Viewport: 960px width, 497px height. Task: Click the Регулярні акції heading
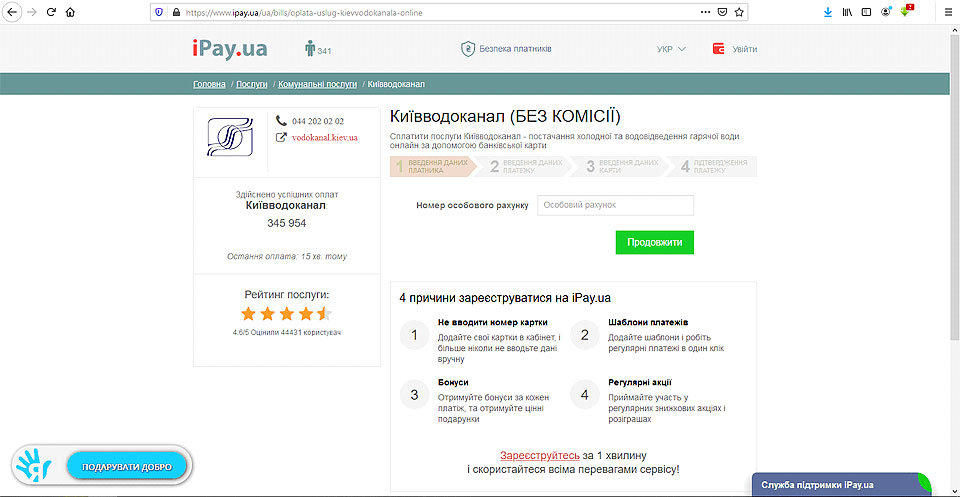tap(640, 382)
